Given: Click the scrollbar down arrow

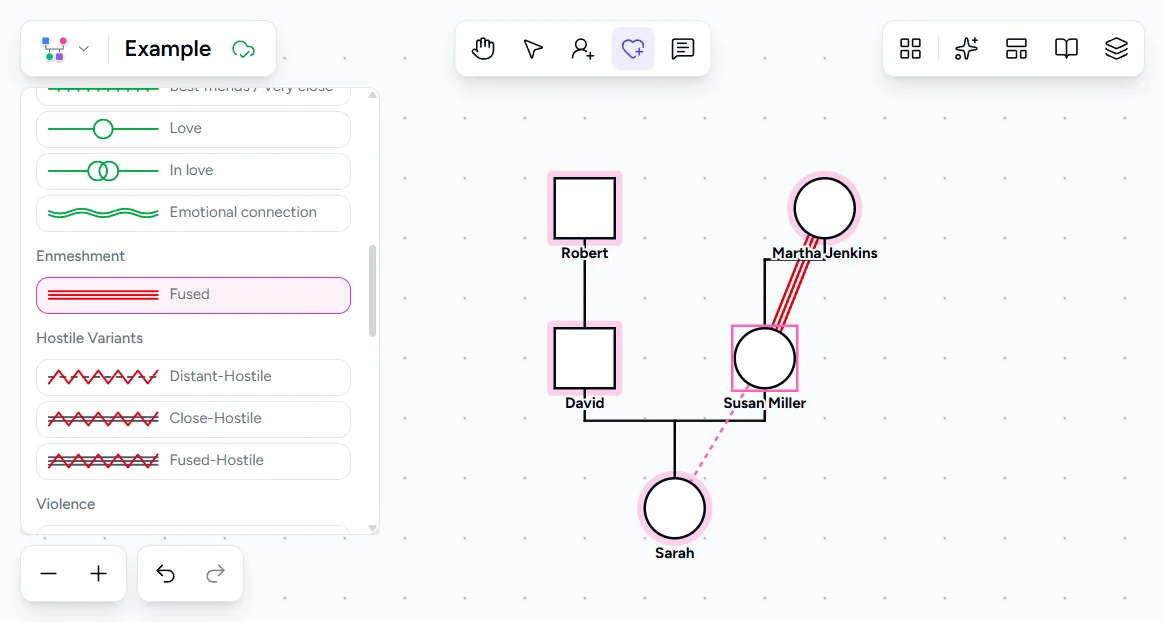Looking at the screenshot, I should (x=372, y=528).
